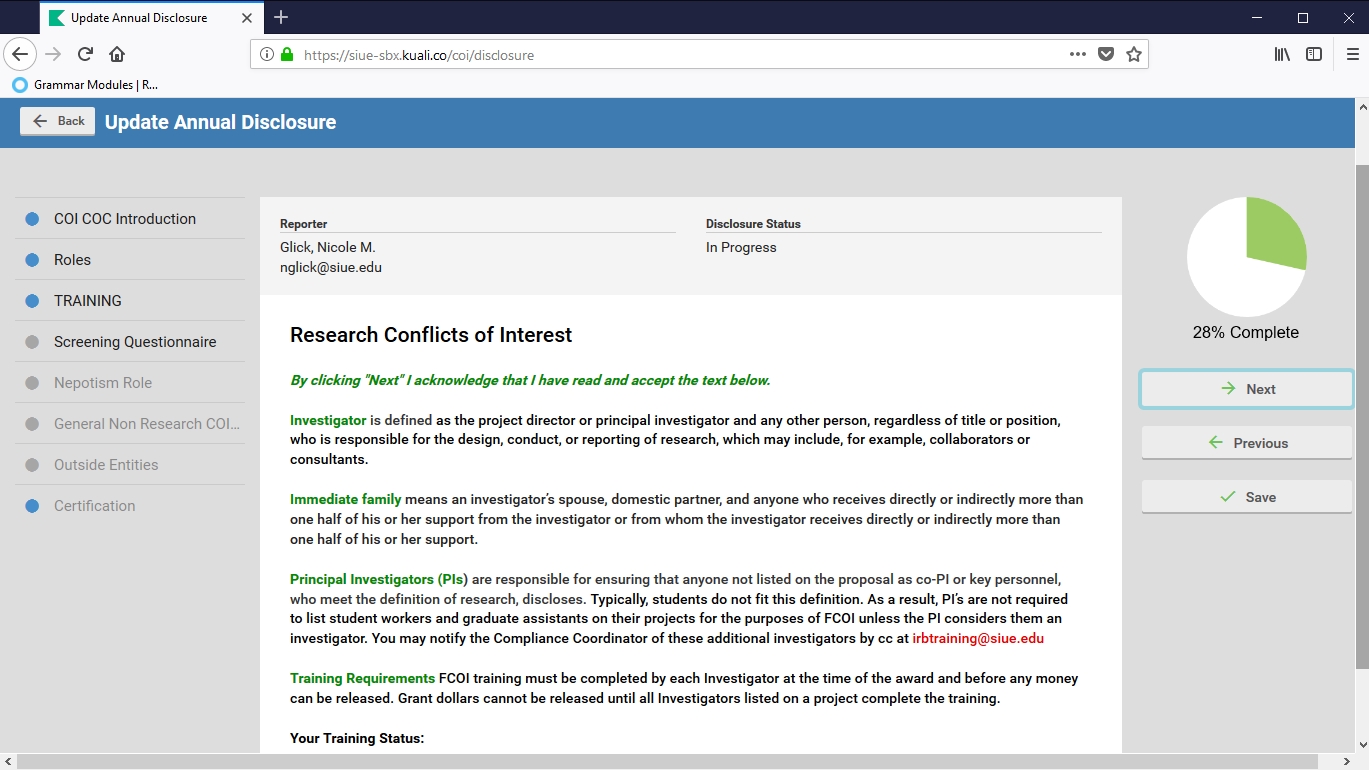Select COI COC Introduction step
The height and width of the screenshot is (770, 1369).
point(125,219)
